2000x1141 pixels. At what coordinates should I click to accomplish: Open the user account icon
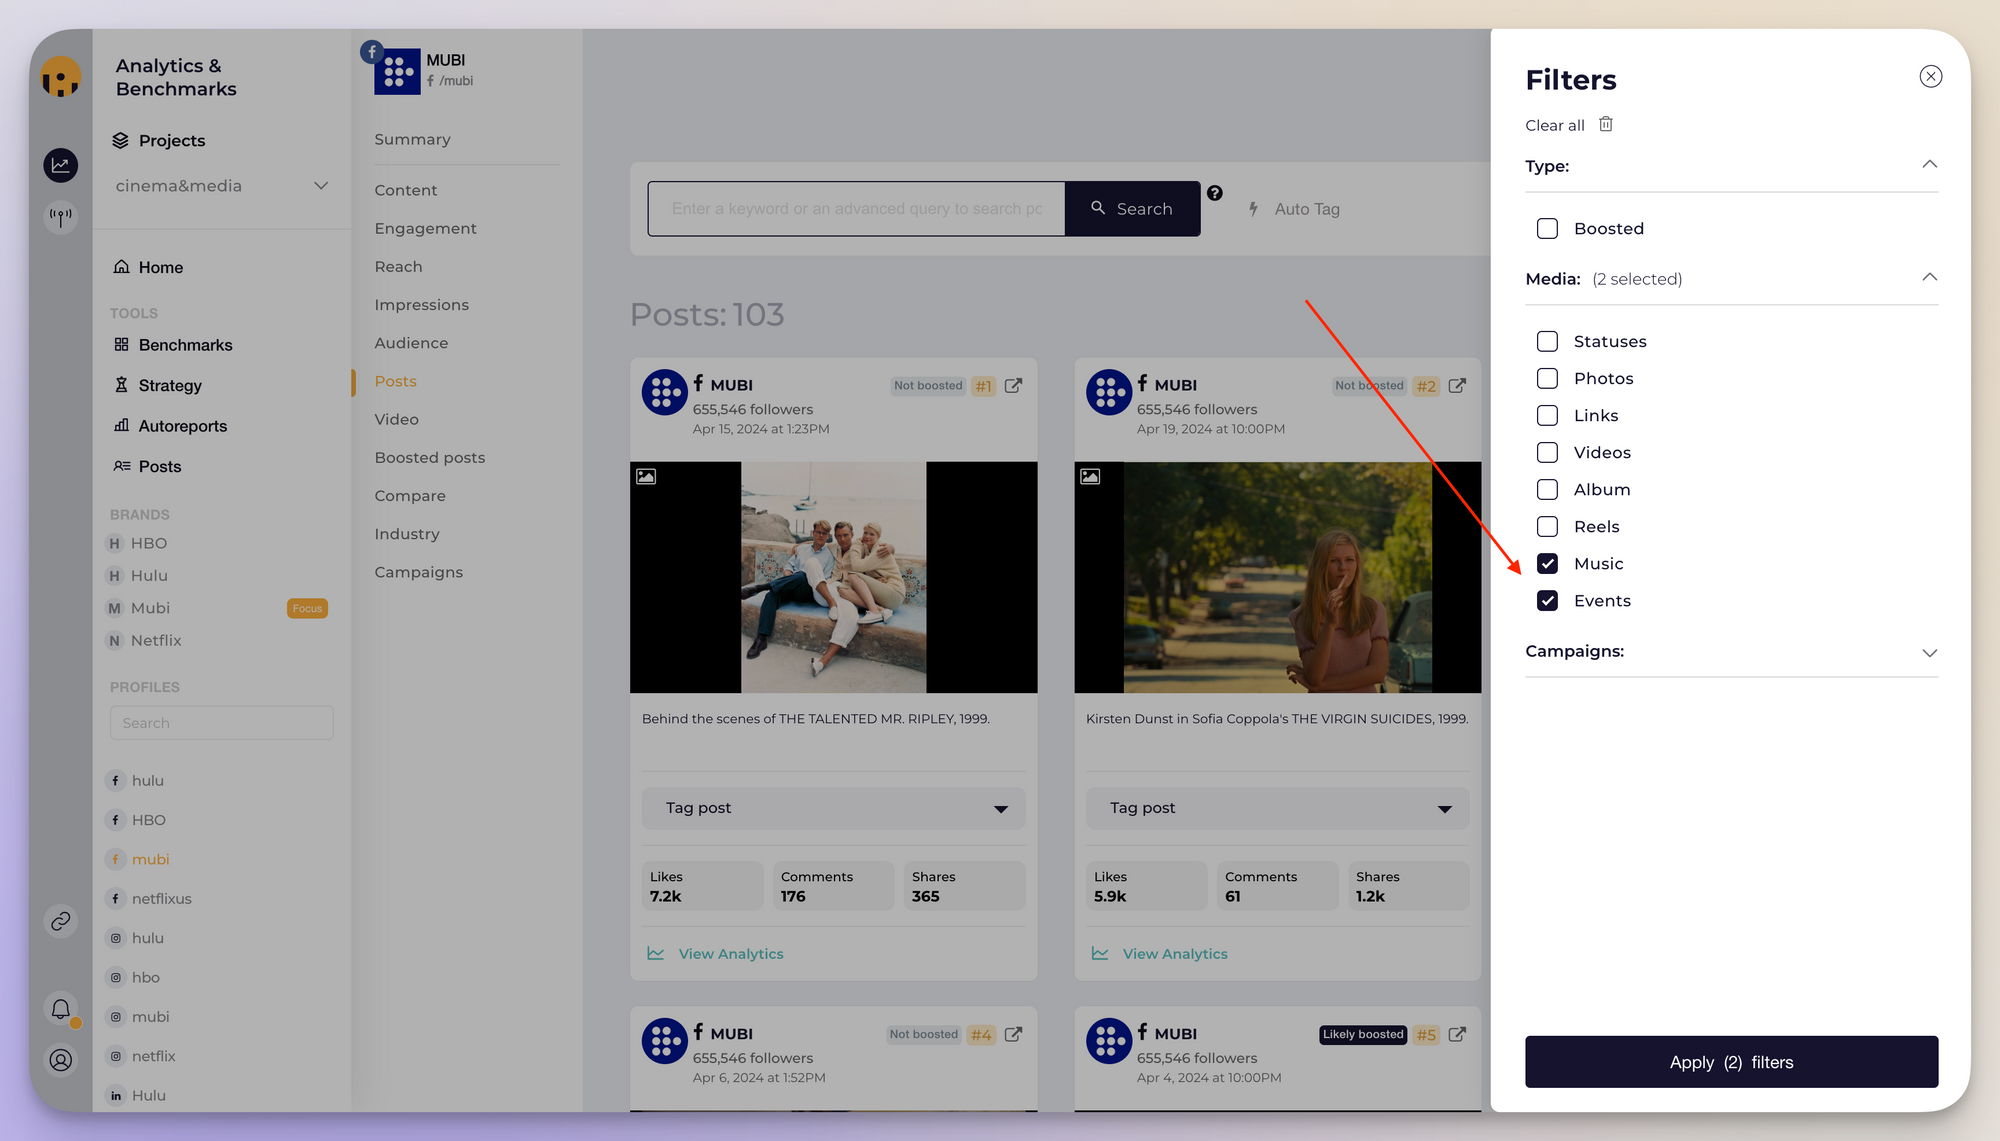[x=61, y=1060]
